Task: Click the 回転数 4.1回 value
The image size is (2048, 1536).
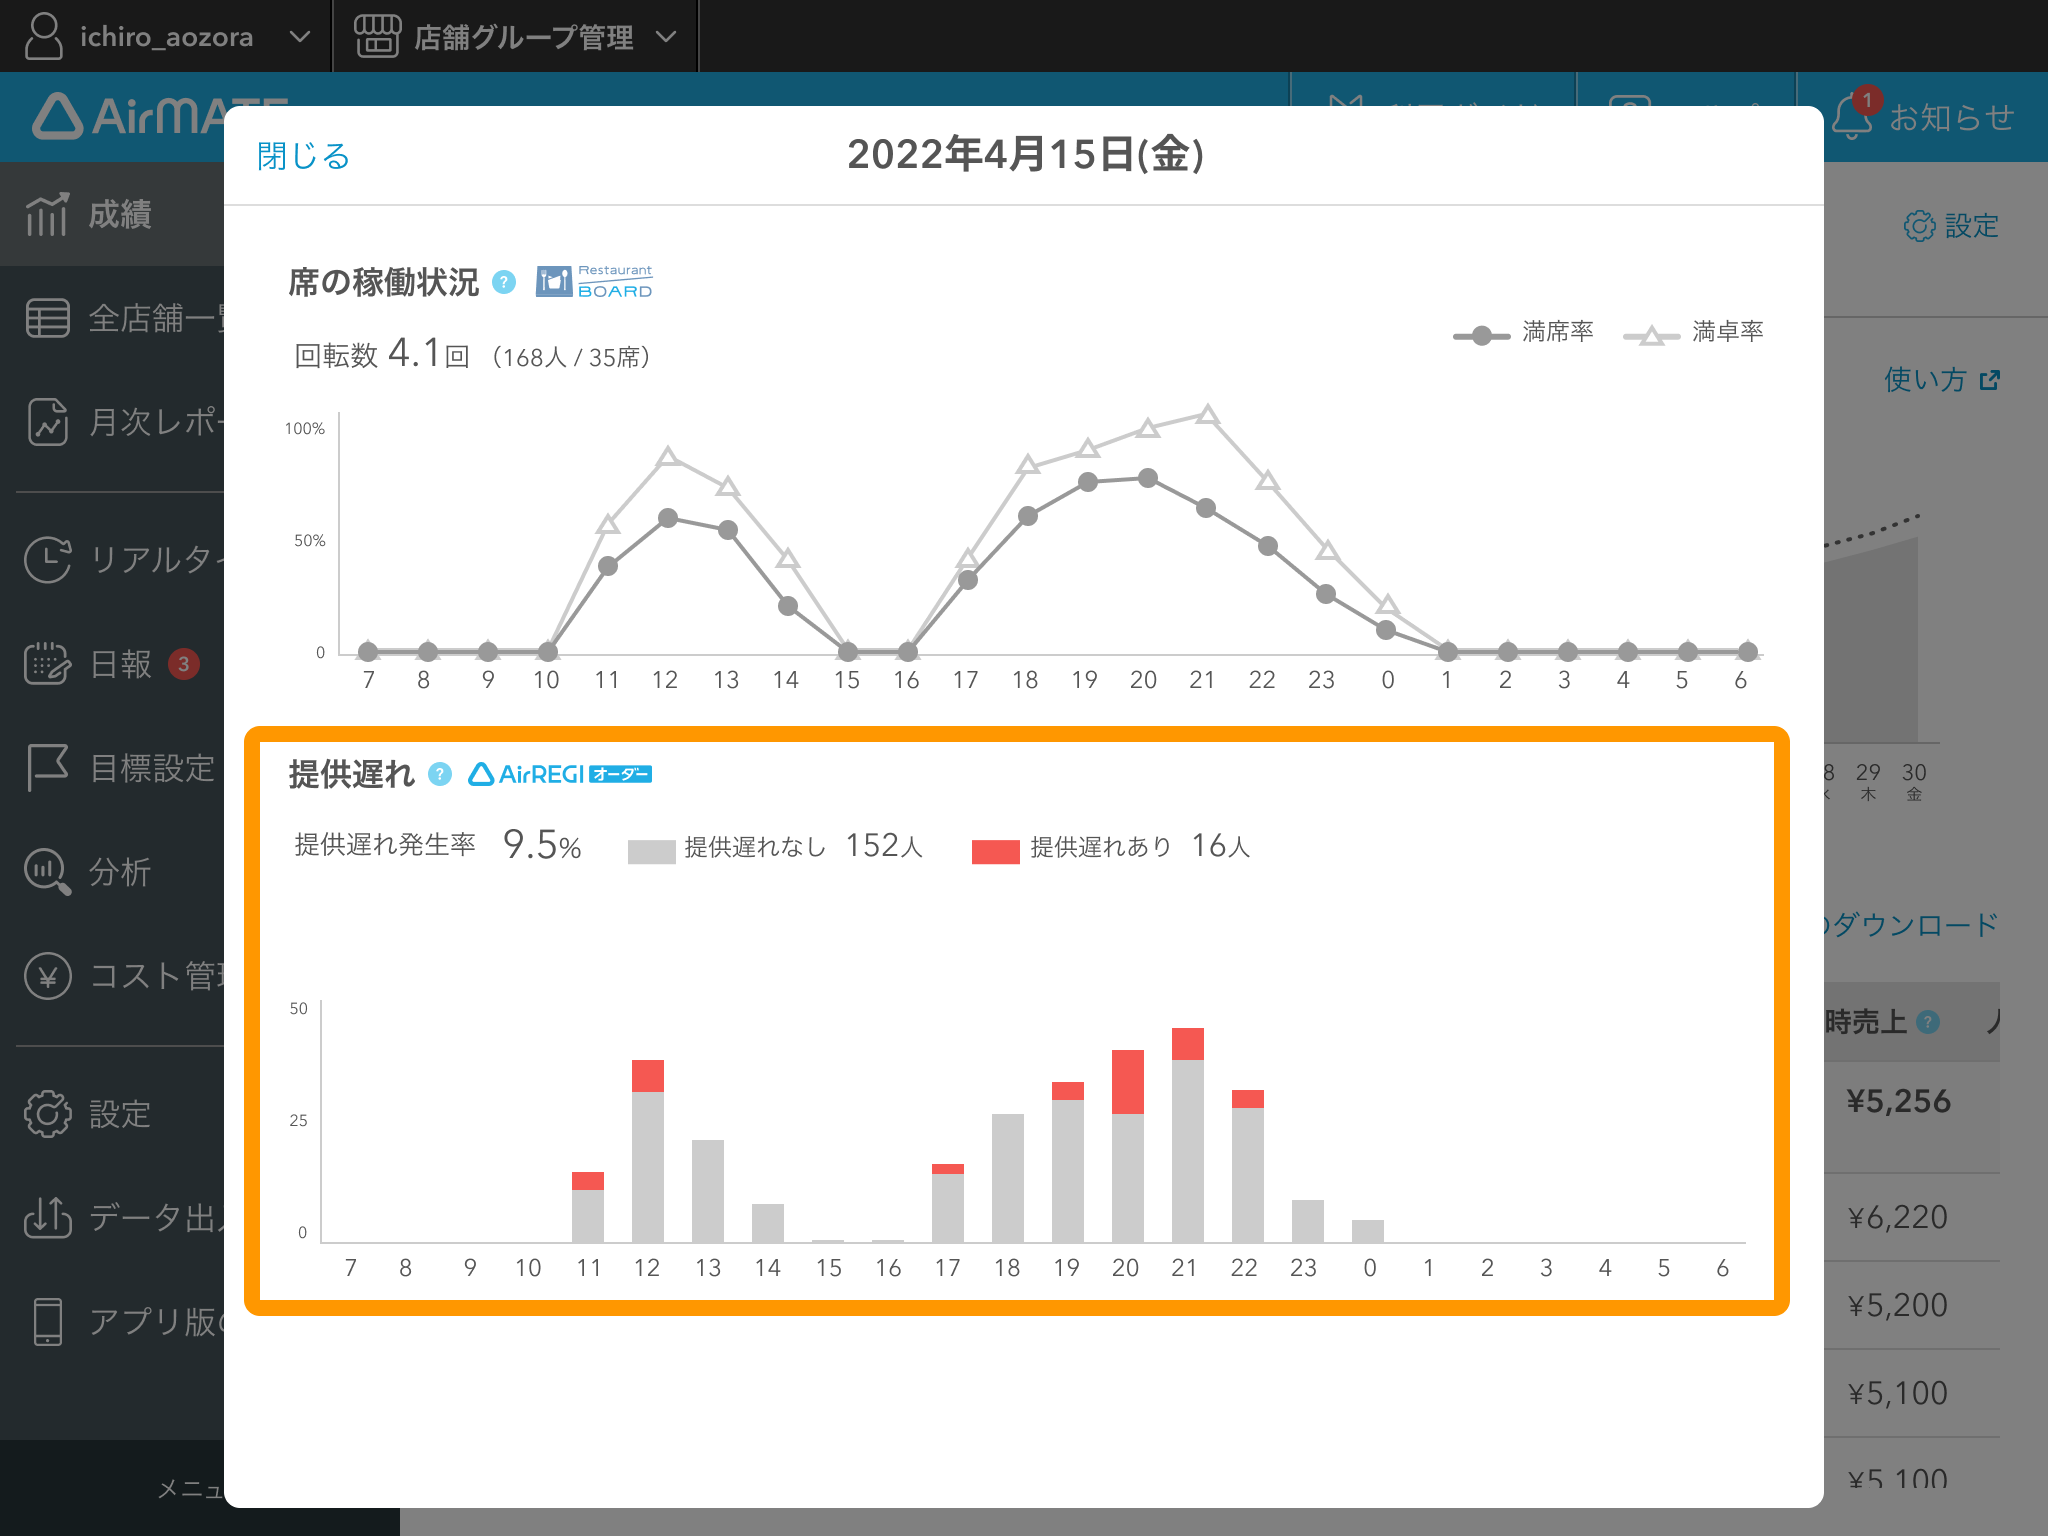Action: (x=428, y=354)
